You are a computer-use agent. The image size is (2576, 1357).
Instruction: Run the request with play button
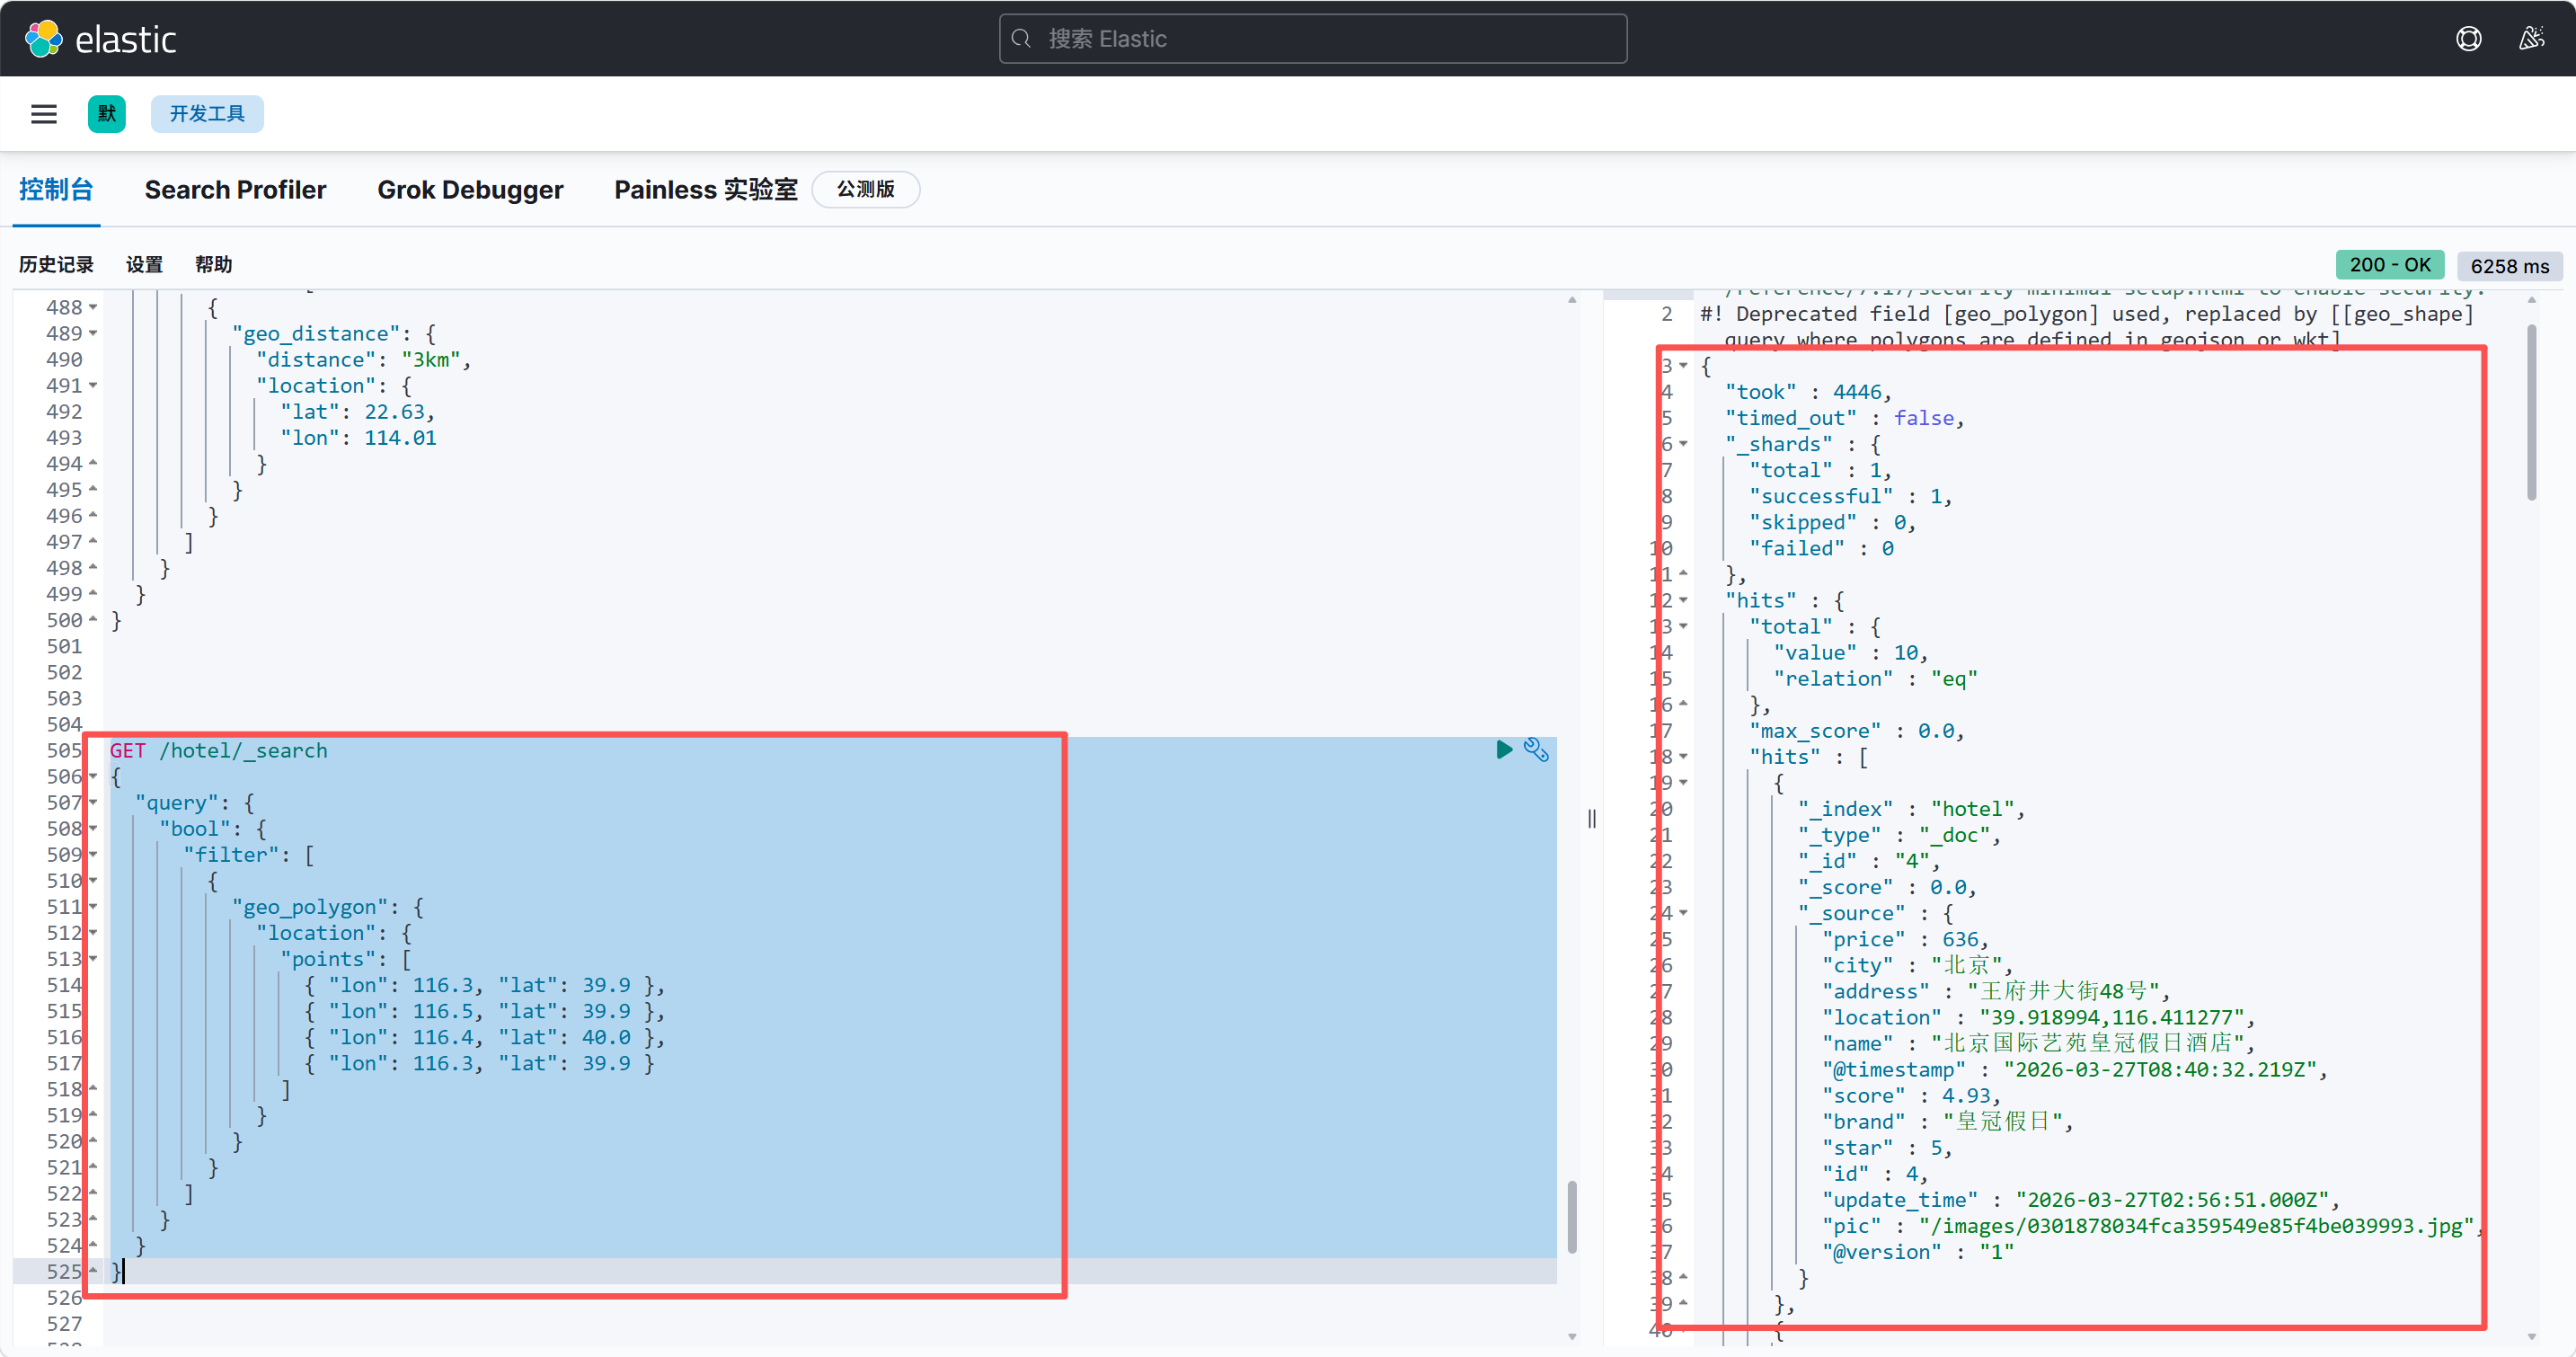(1503, 750)
